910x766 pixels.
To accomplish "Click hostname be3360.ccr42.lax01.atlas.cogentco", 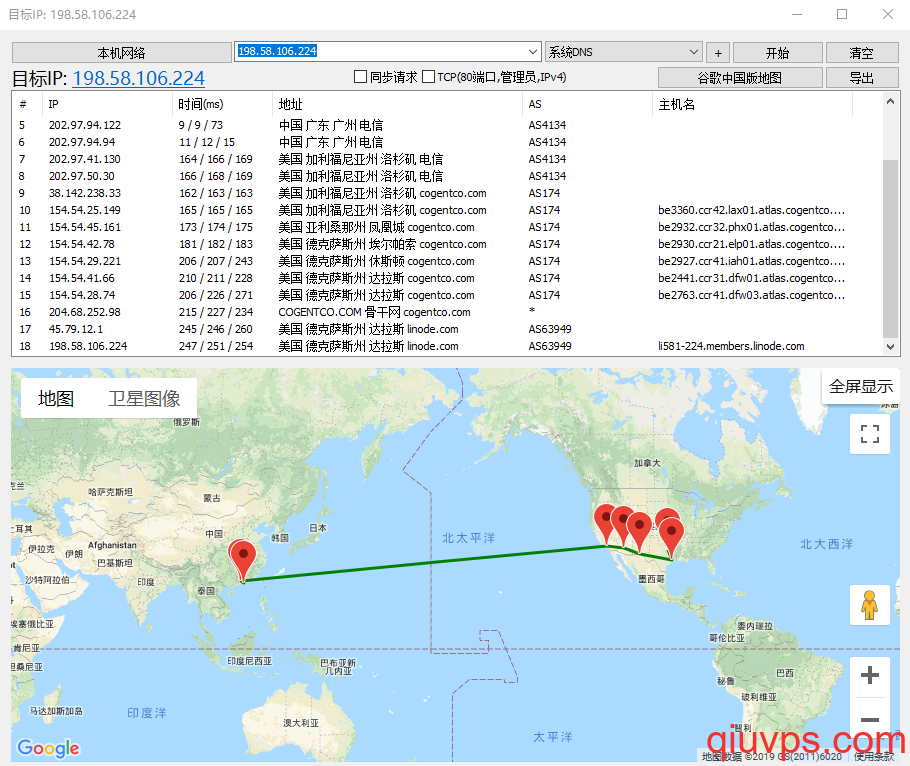I will [752, 210].
